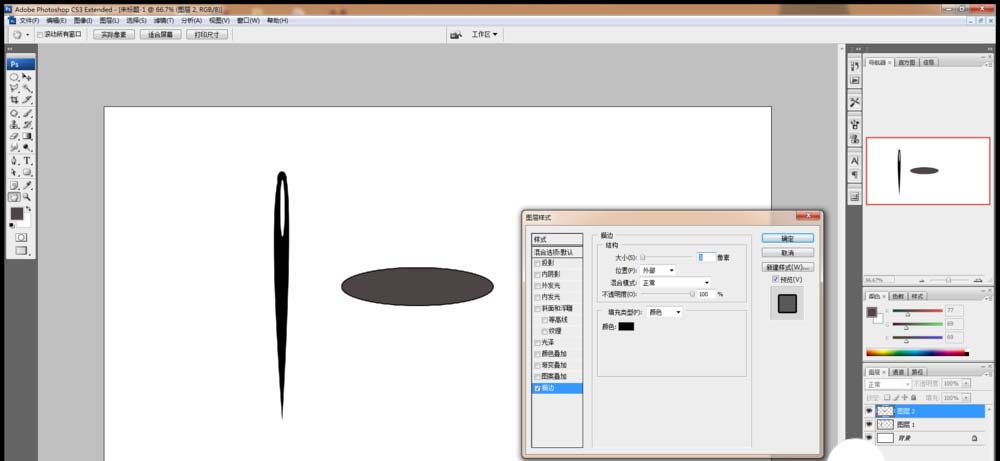Click the 取消 (Cancel) button
The width and height of the screenshot is (1000, 461).
(x=788, y=253)
